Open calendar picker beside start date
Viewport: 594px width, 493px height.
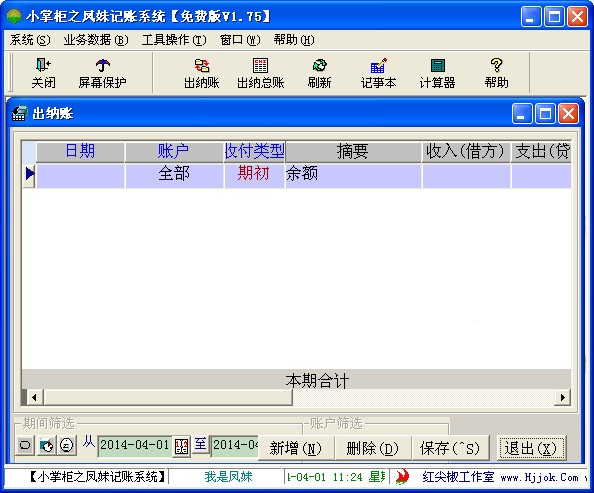(x=181, y=446)
